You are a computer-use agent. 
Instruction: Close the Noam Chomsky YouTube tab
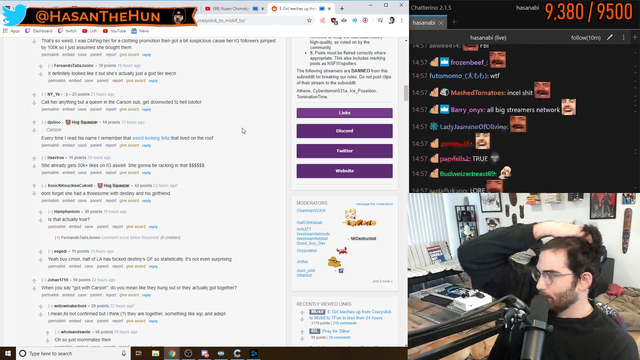(x=262, y=9)
